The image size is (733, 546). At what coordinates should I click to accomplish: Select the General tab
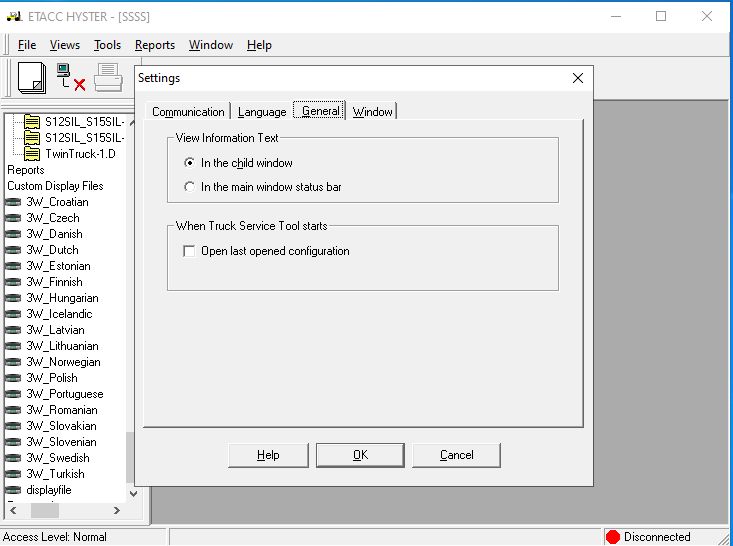coord(320,111)
